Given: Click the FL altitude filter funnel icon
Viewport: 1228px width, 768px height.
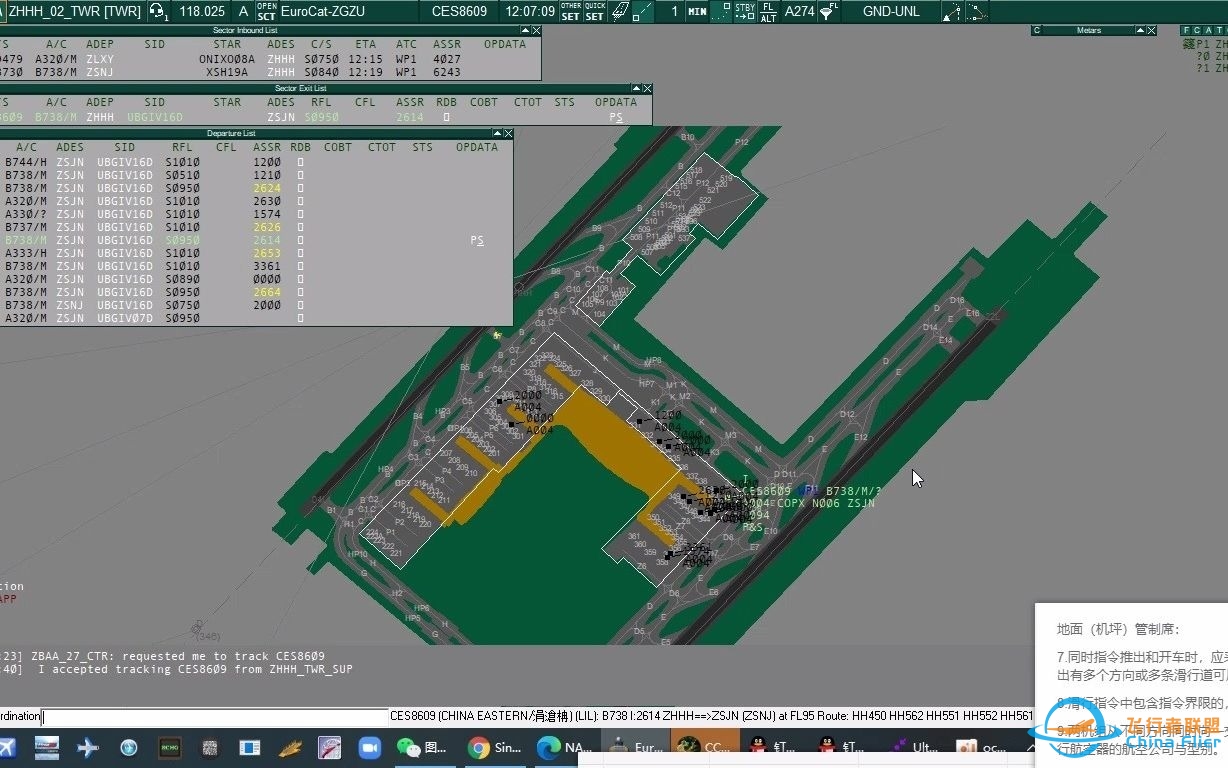Looking at the screenshot, I should tap(828, 12).
